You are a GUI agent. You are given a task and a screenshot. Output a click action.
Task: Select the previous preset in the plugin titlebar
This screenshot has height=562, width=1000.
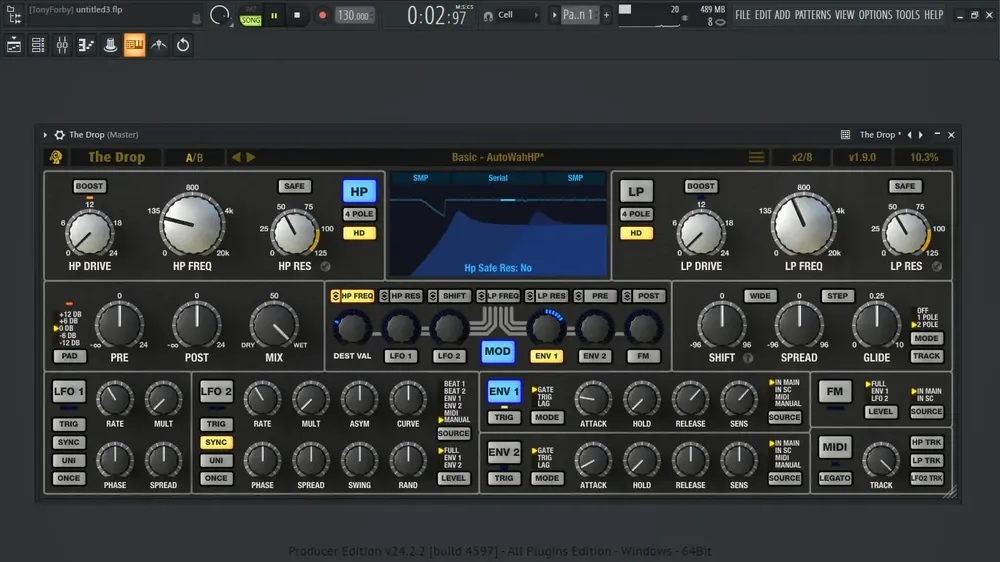(x=909, y=135)
